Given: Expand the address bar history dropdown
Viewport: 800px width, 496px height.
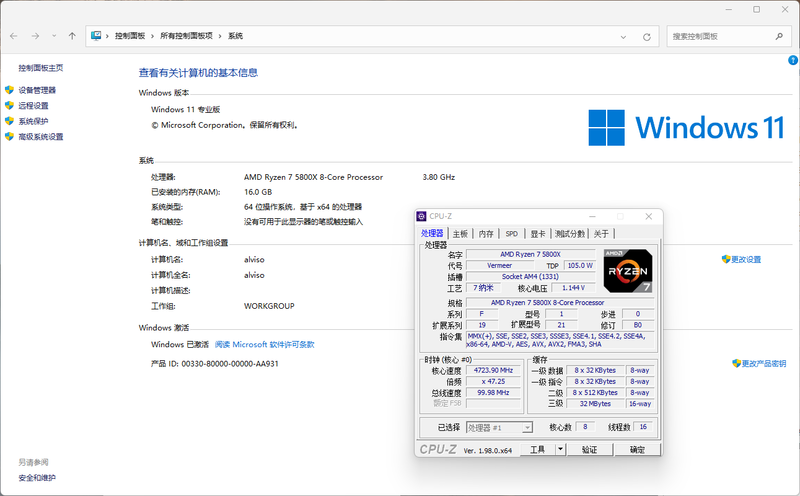Looking at the screenshot, I should 623,37.
